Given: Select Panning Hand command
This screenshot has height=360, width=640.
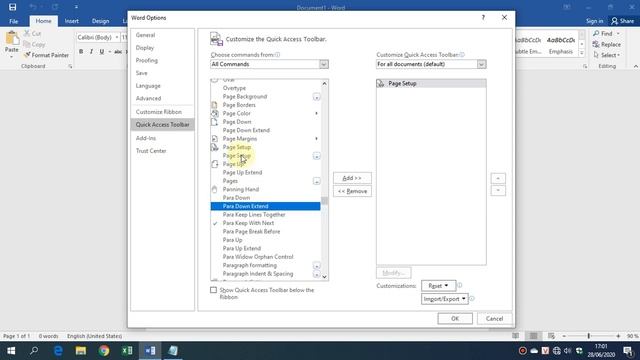Looking at the screenshot, I should pos(265,189).
